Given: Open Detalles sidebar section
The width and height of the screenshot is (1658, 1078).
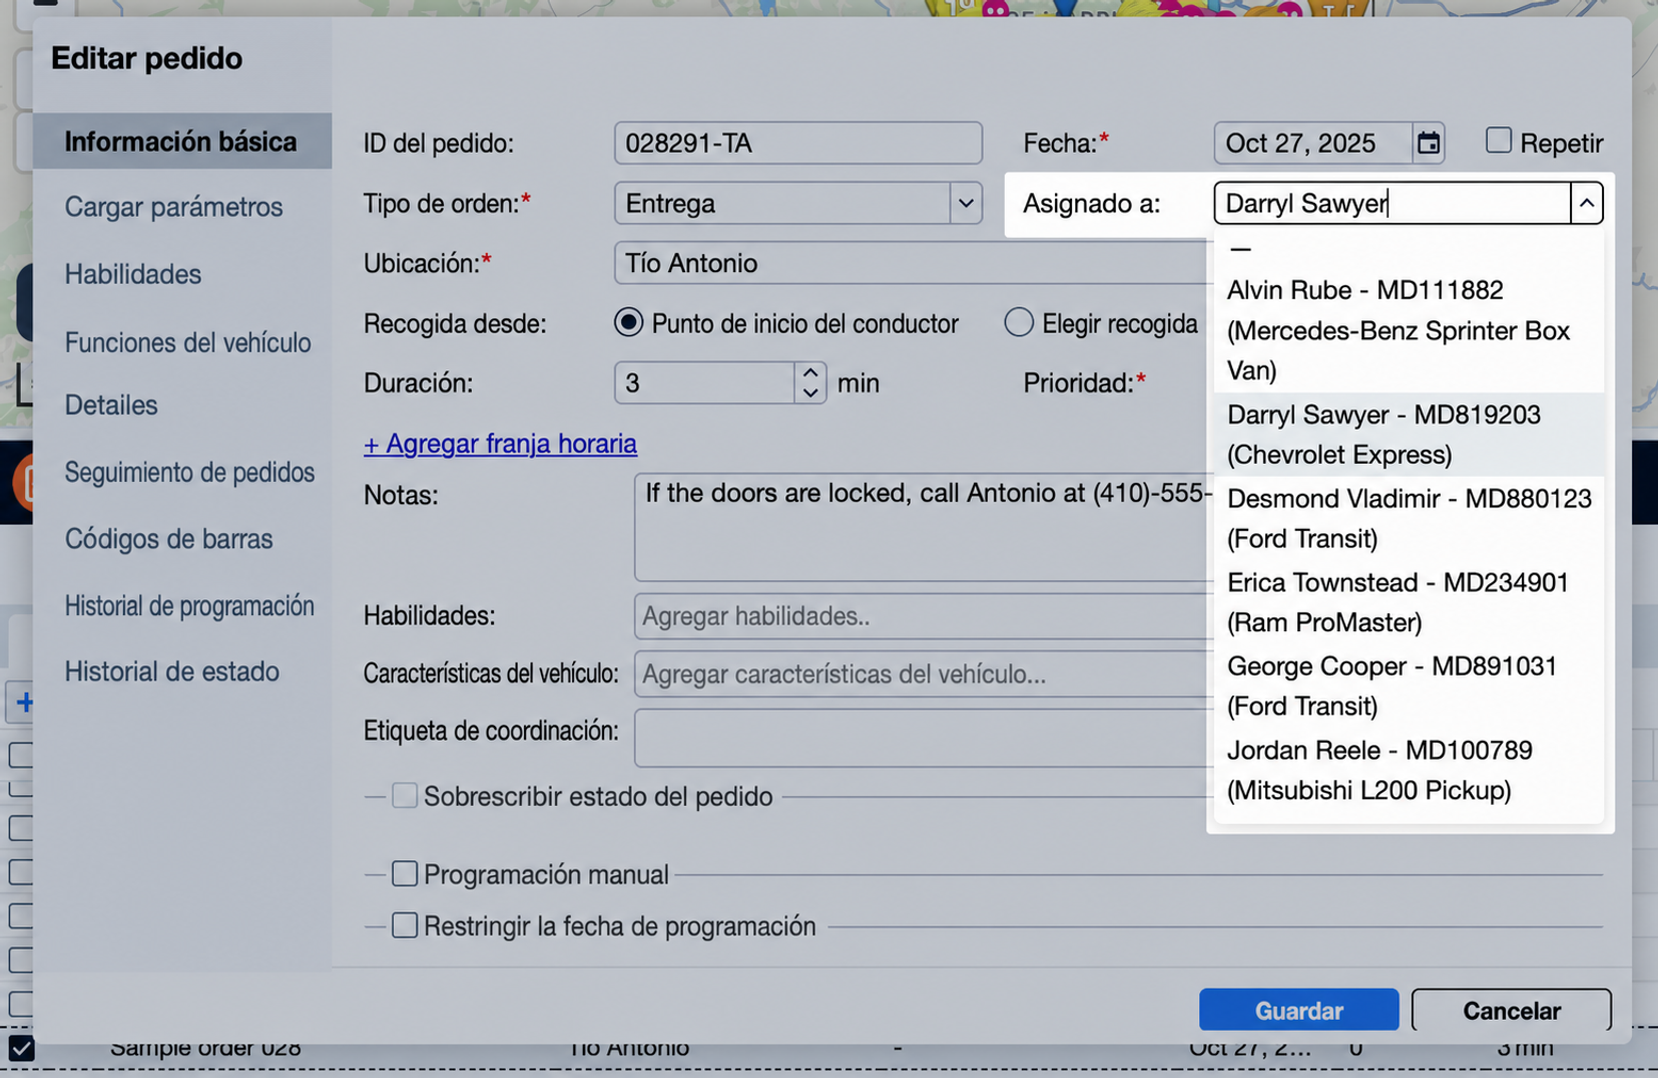Looking at the screenshot, I should 111,405.
